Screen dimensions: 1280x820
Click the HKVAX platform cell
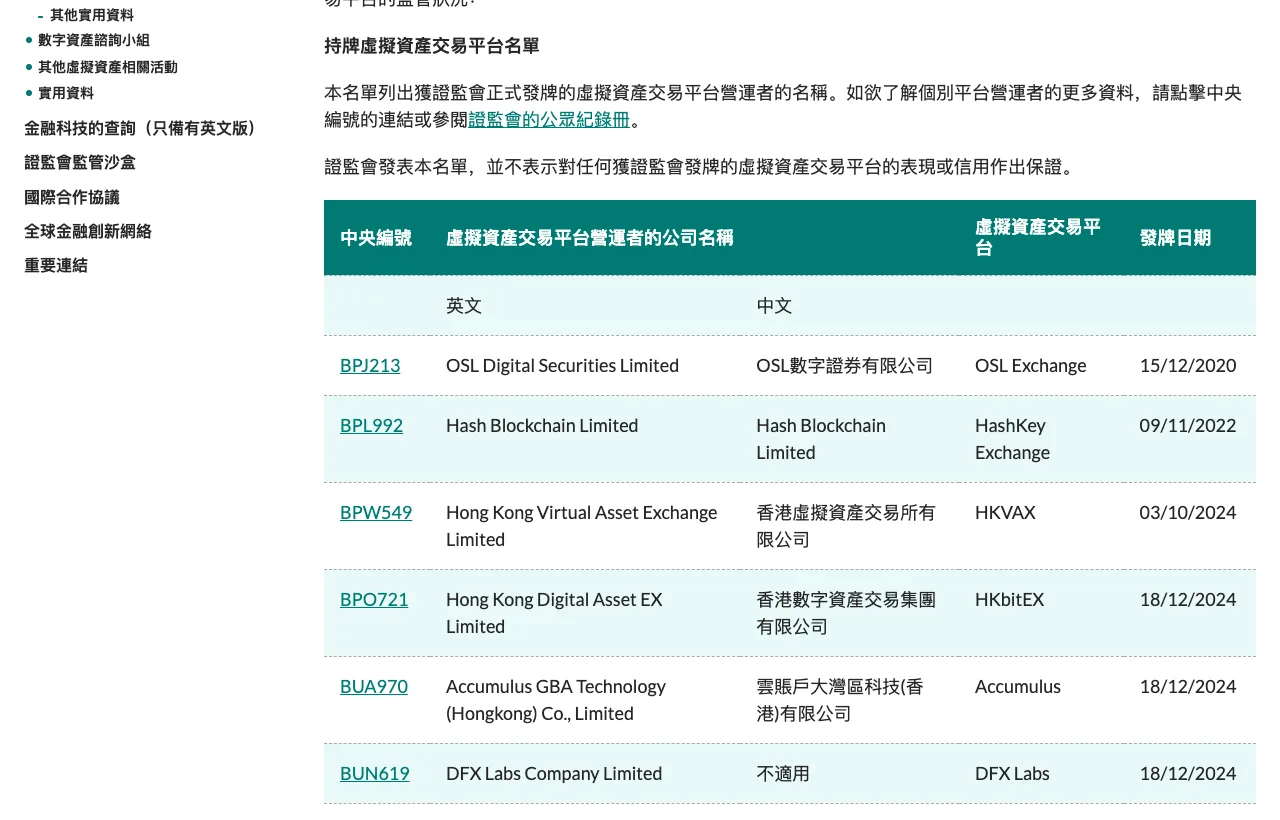1005,512
